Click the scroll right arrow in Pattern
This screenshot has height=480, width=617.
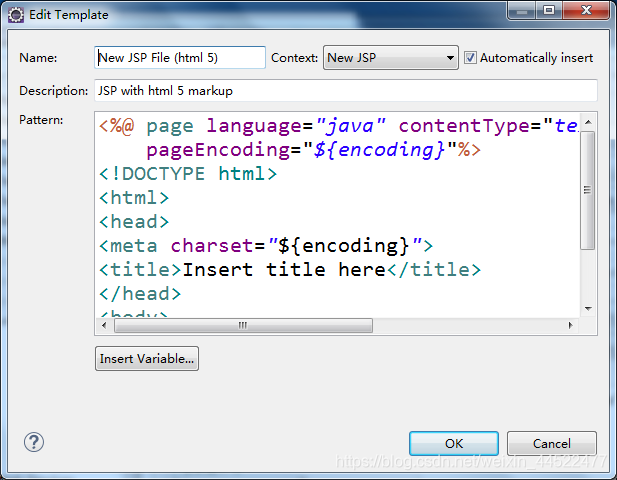(571, 325)
